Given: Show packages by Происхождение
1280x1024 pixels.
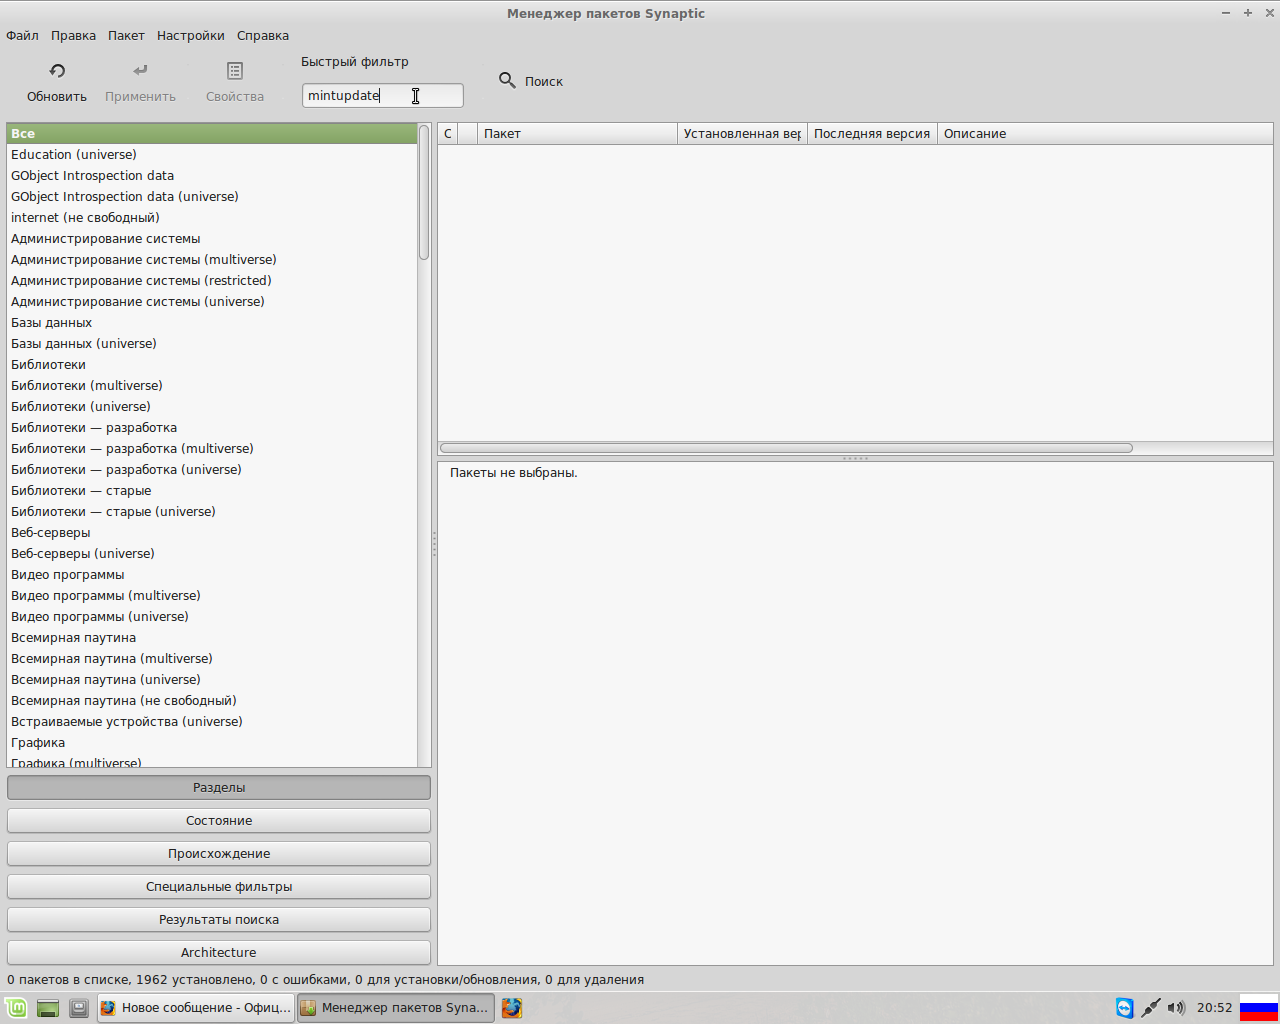Looking at the screenshot, I should pyautogui.click(x=219, y=854).
